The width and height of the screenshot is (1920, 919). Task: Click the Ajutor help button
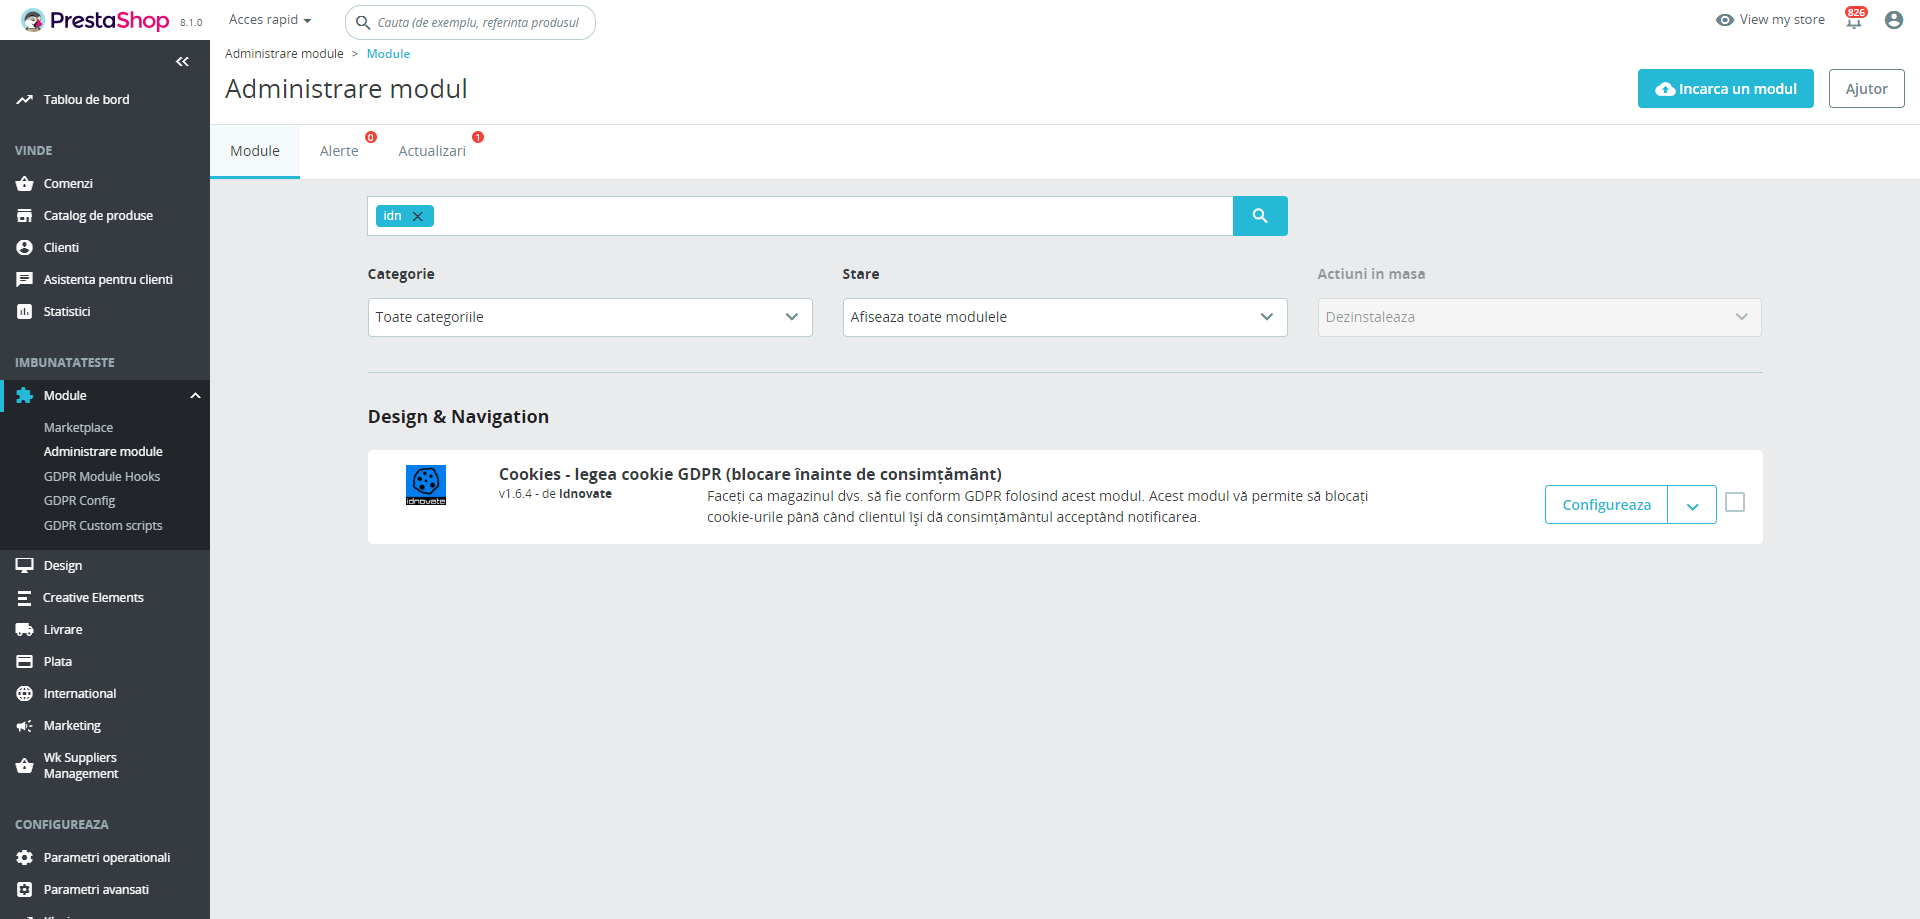point(1867,89)
